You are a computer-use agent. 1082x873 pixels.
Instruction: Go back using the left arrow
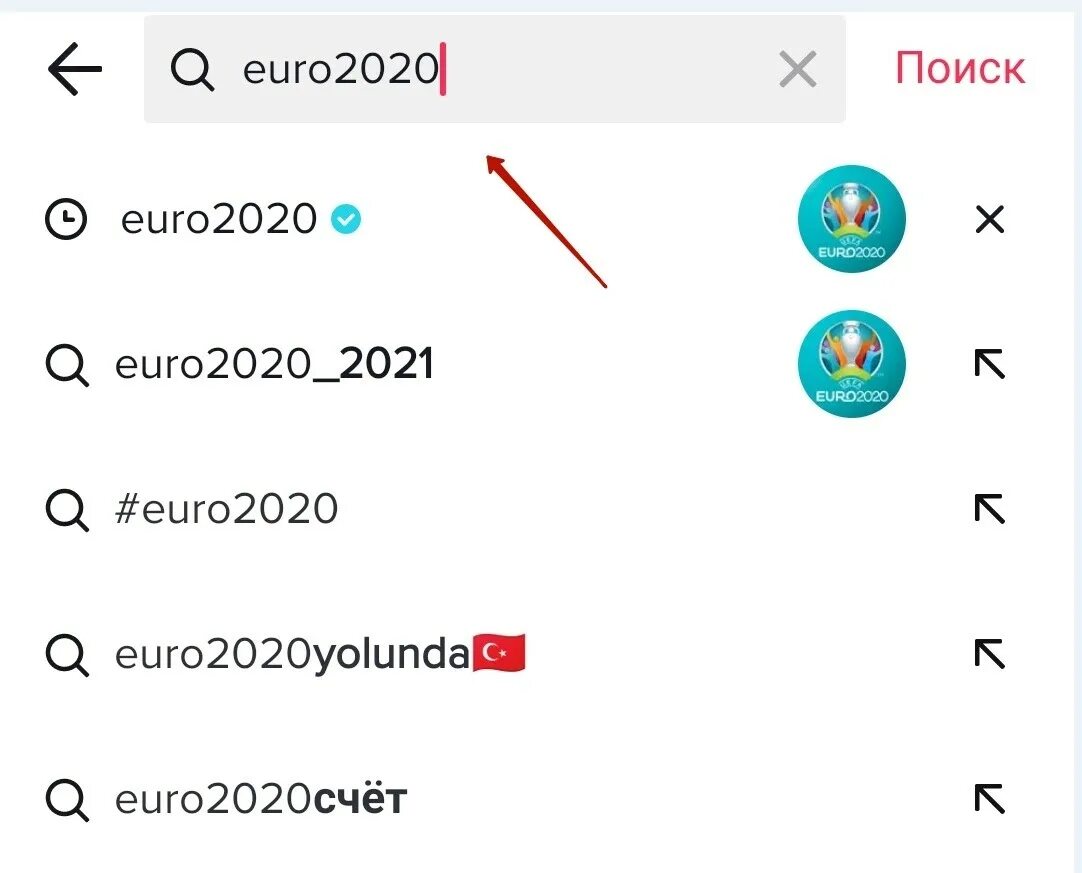point(75,68)
